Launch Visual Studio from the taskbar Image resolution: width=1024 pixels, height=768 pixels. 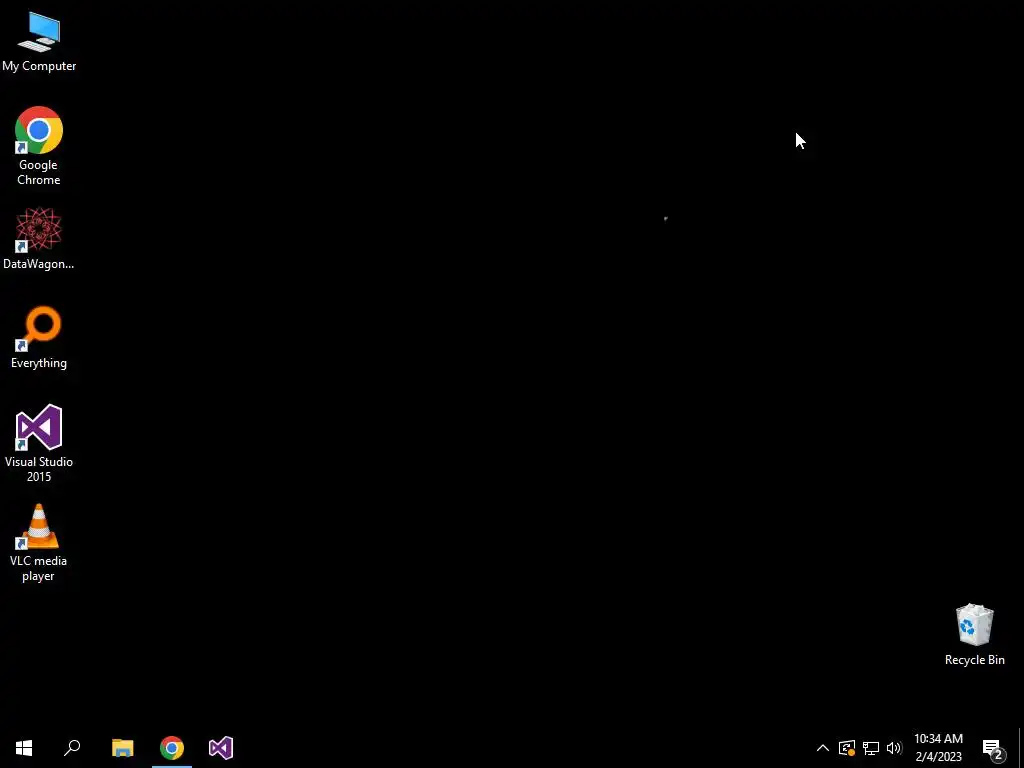pyautogui.click(x=221, y=748)
